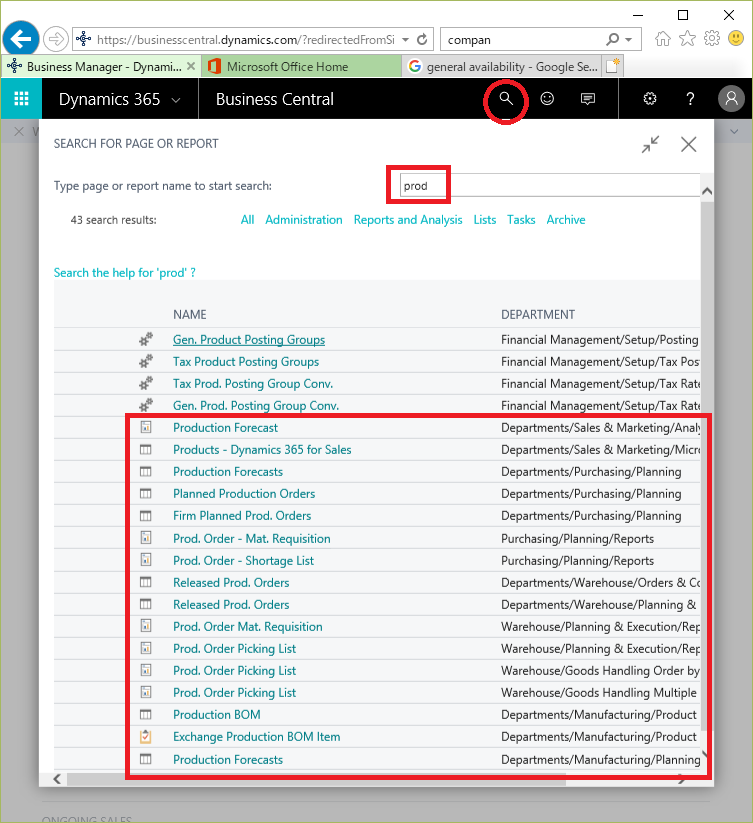Viewport: 753px width, 823px height.
Task: Filter results by Lists
Action: point(484,219)
